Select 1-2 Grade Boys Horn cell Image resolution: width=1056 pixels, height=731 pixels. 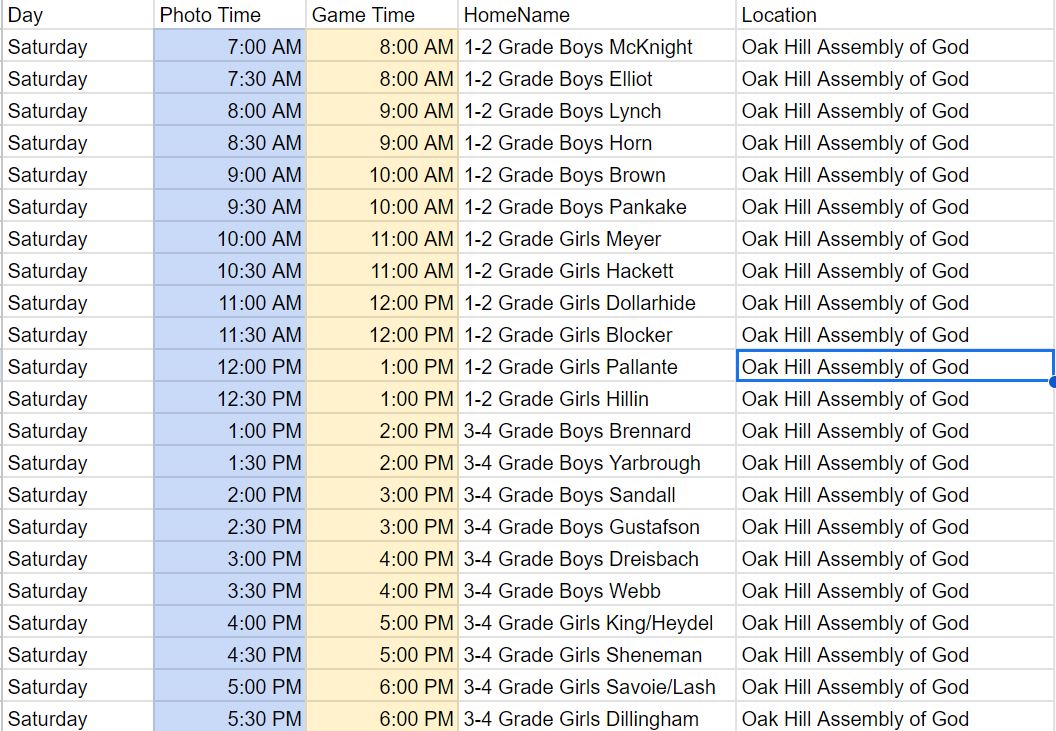click(x=597, y=143)
